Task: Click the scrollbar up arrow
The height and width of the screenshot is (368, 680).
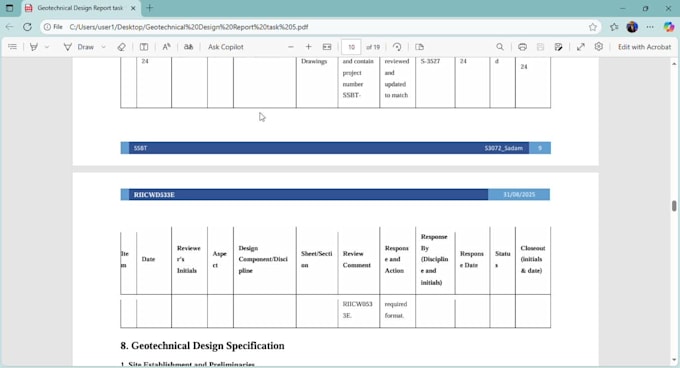Action: pos(674,64)
